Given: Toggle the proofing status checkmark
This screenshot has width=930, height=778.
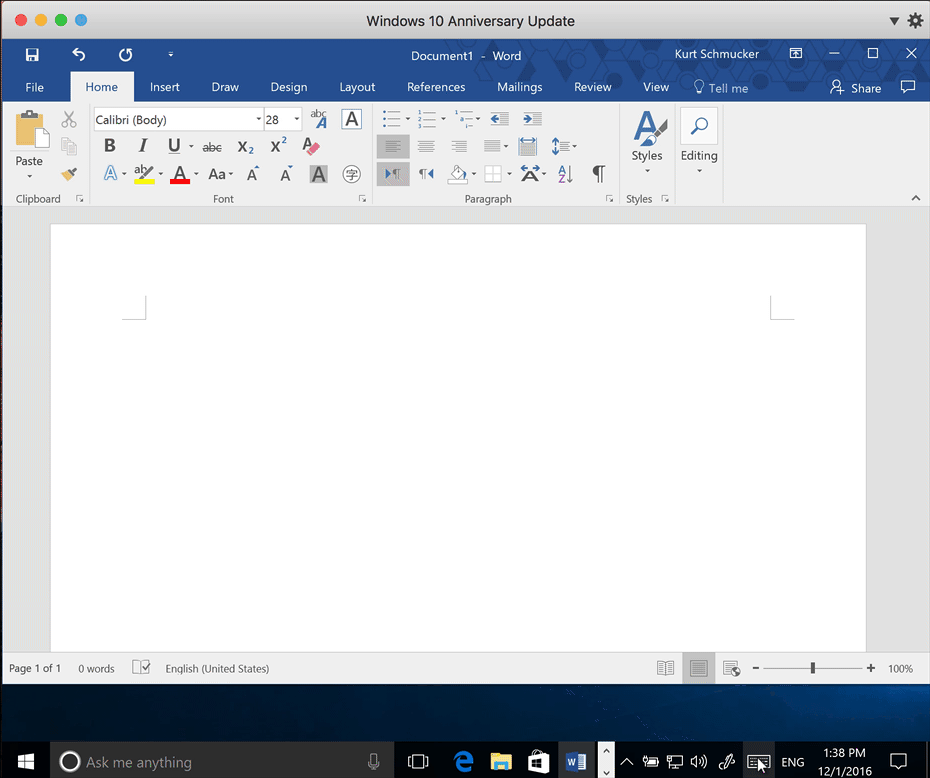Looking at the screenshot, I should (140, 668).
